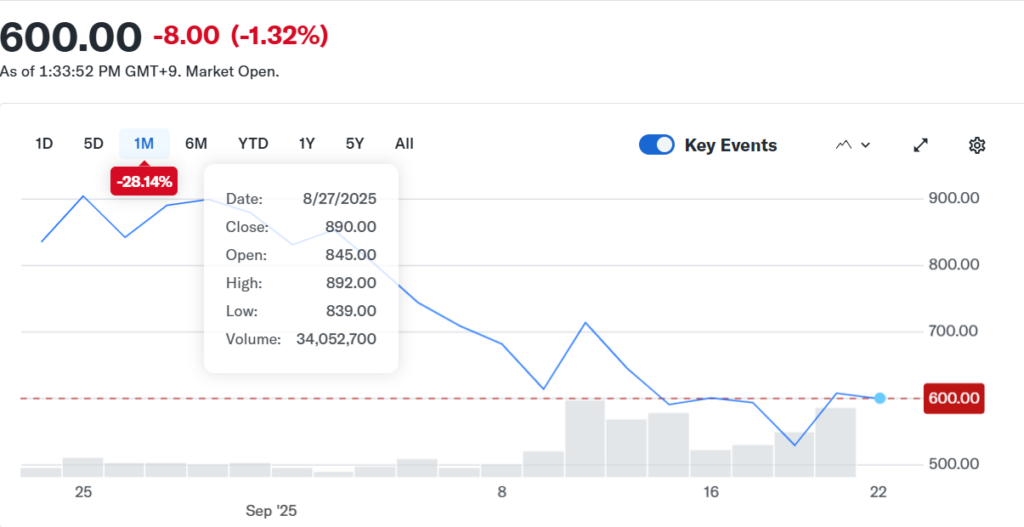Click the large 600.00 price heading
This screenshot has height=527, width=1024.
(71, 37)
